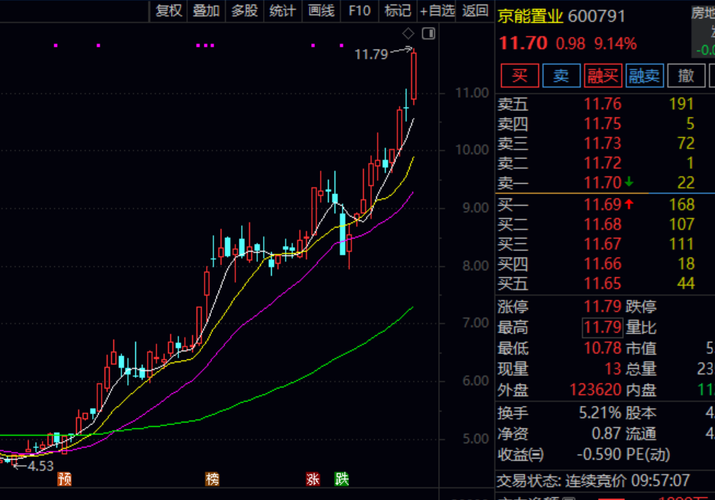Screen dimensions: 715x500
Task: Click 买四 price 11.66
Action: point(603,263)
